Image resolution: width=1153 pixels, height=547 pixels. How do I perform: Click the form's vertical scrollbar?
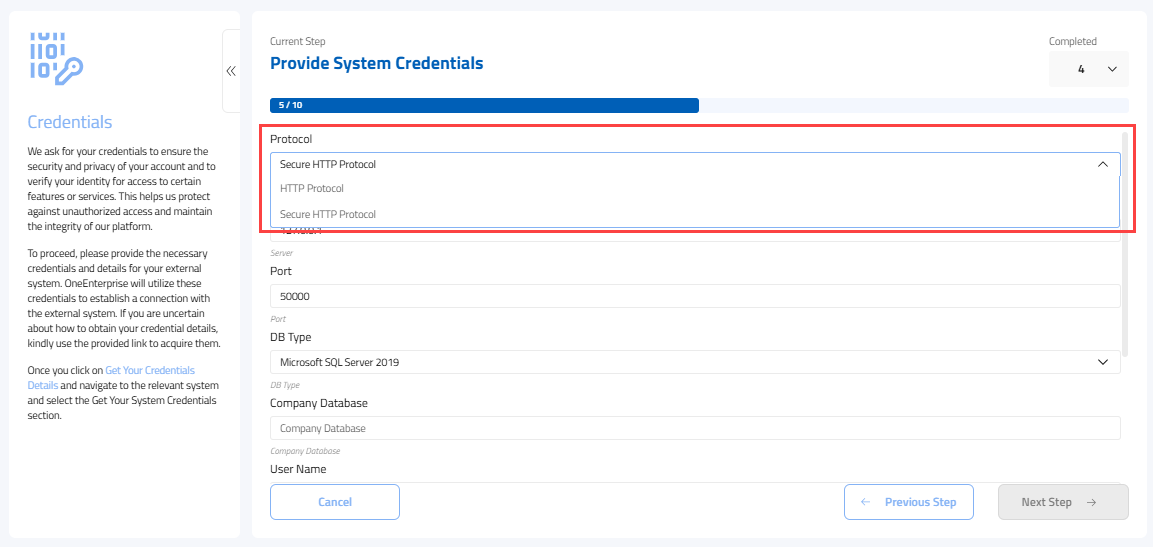tap(1125, 240)
